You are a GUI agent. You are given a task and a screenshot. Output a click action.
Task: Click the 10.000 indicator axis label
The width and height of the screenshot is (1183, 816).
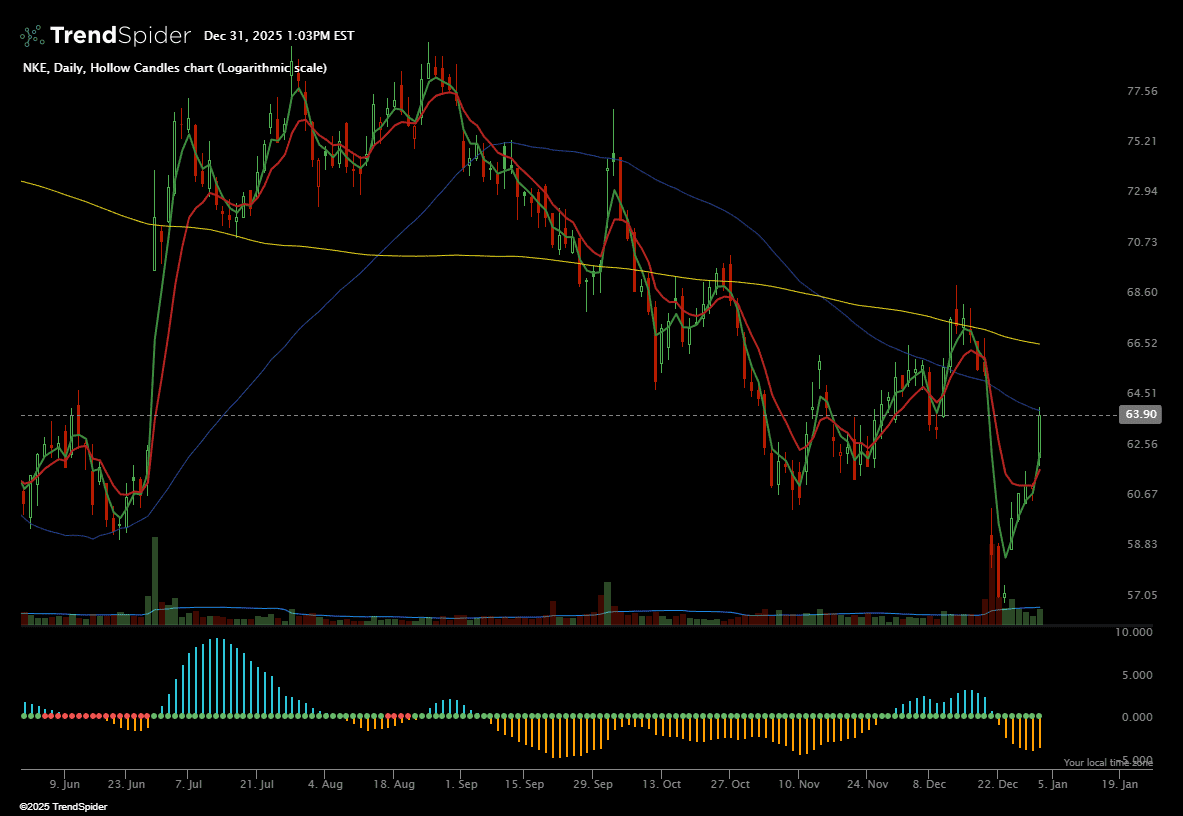(x=1136, y=632)
